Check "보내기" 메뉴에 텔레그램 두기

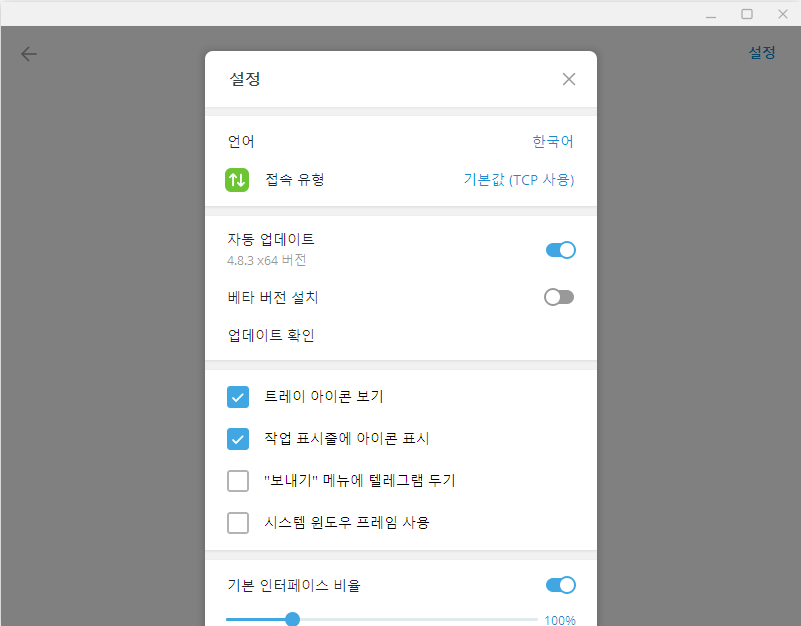(238, 481)
